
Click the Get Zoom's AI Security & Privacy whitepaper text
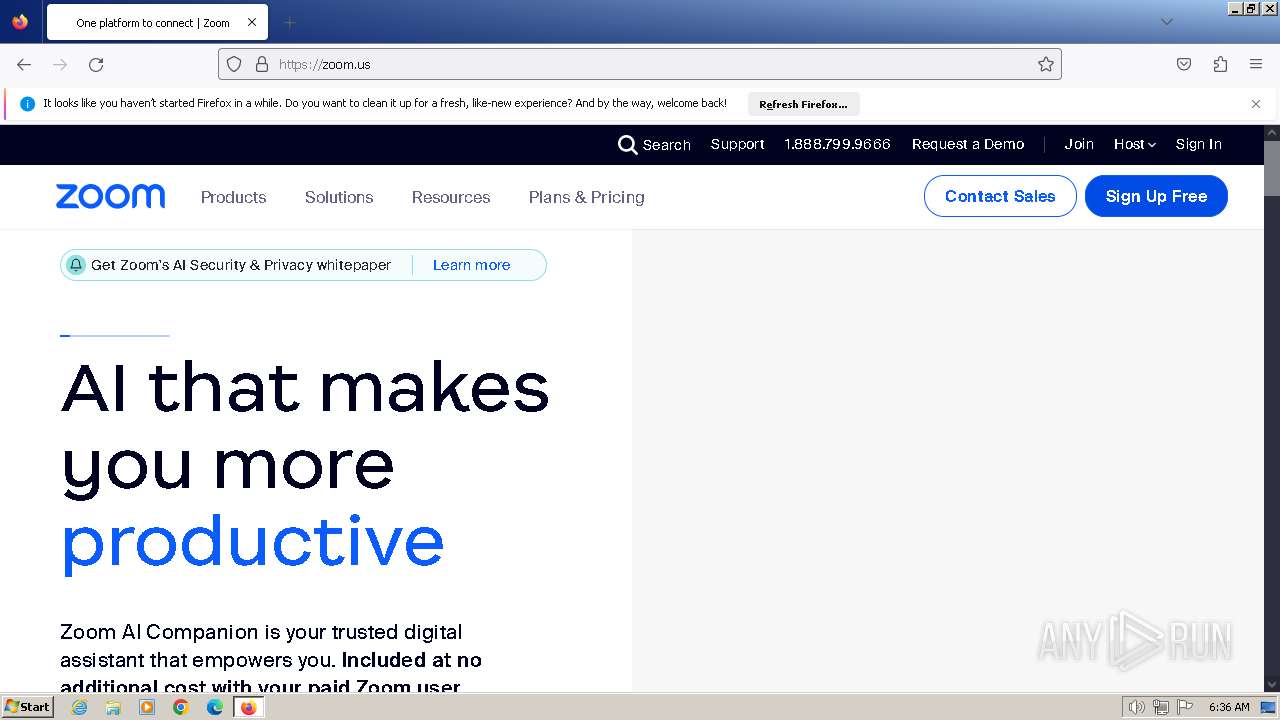(x=241, y=265)
